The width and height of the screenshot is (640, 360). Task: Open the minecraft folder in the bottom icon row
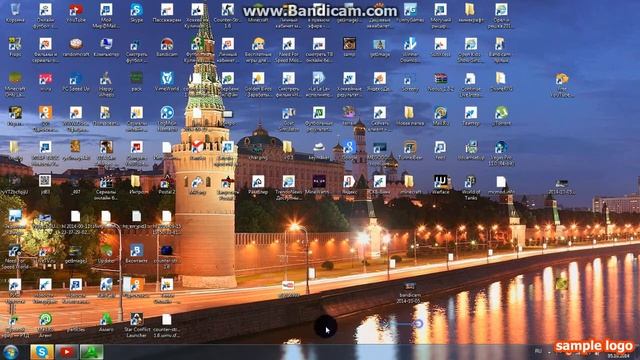pos(409,184)
